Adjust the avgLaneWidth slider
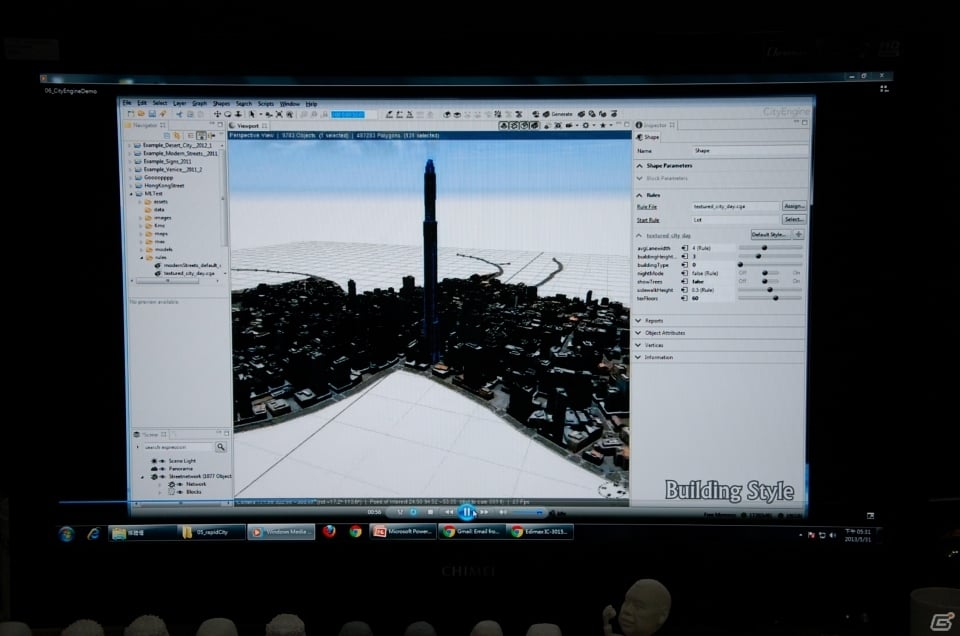This screenshot has height=636, width=960. (x=770, y=248)
